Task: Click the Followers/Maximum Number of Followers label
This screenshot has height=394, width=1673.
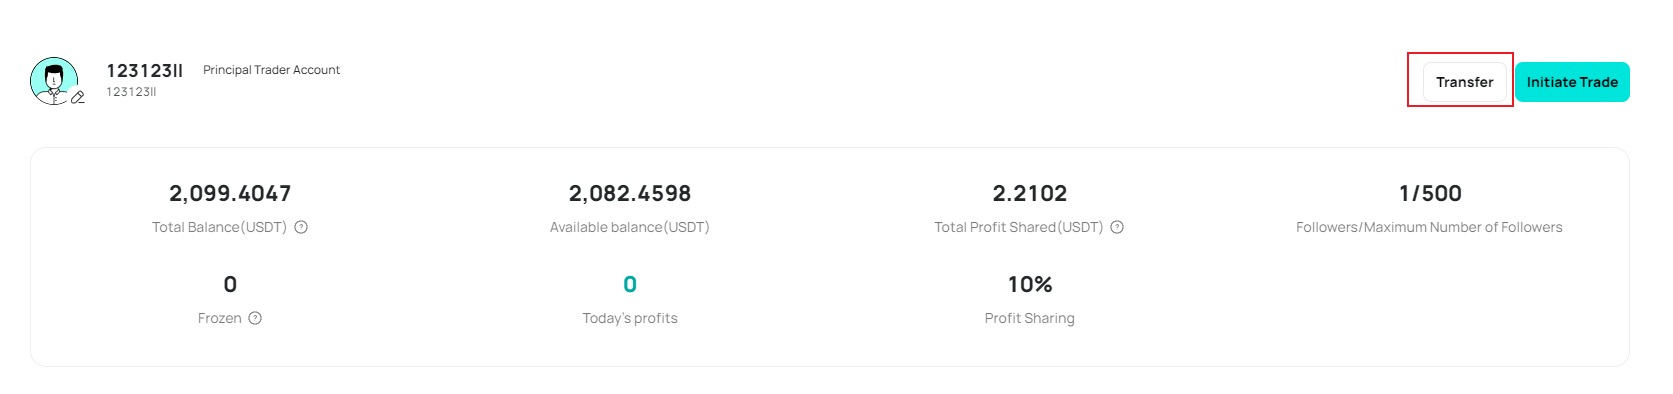Action: (x=1429, y=227)
